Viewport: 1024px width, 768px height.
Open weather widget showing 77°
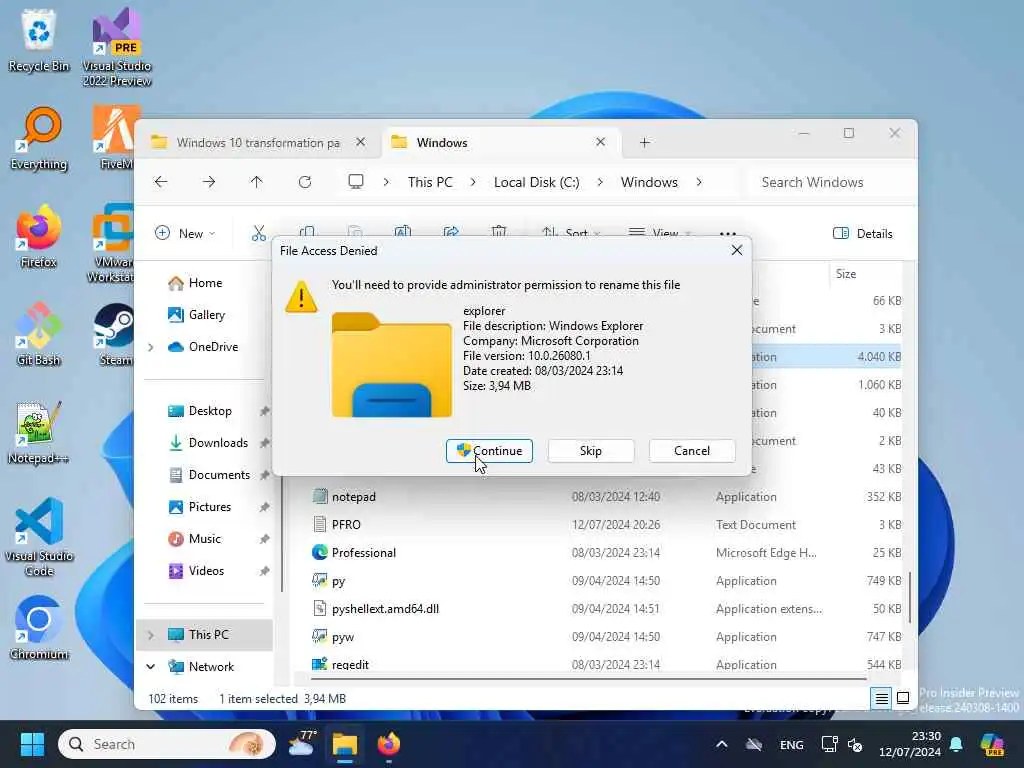(x=302, y=744)
